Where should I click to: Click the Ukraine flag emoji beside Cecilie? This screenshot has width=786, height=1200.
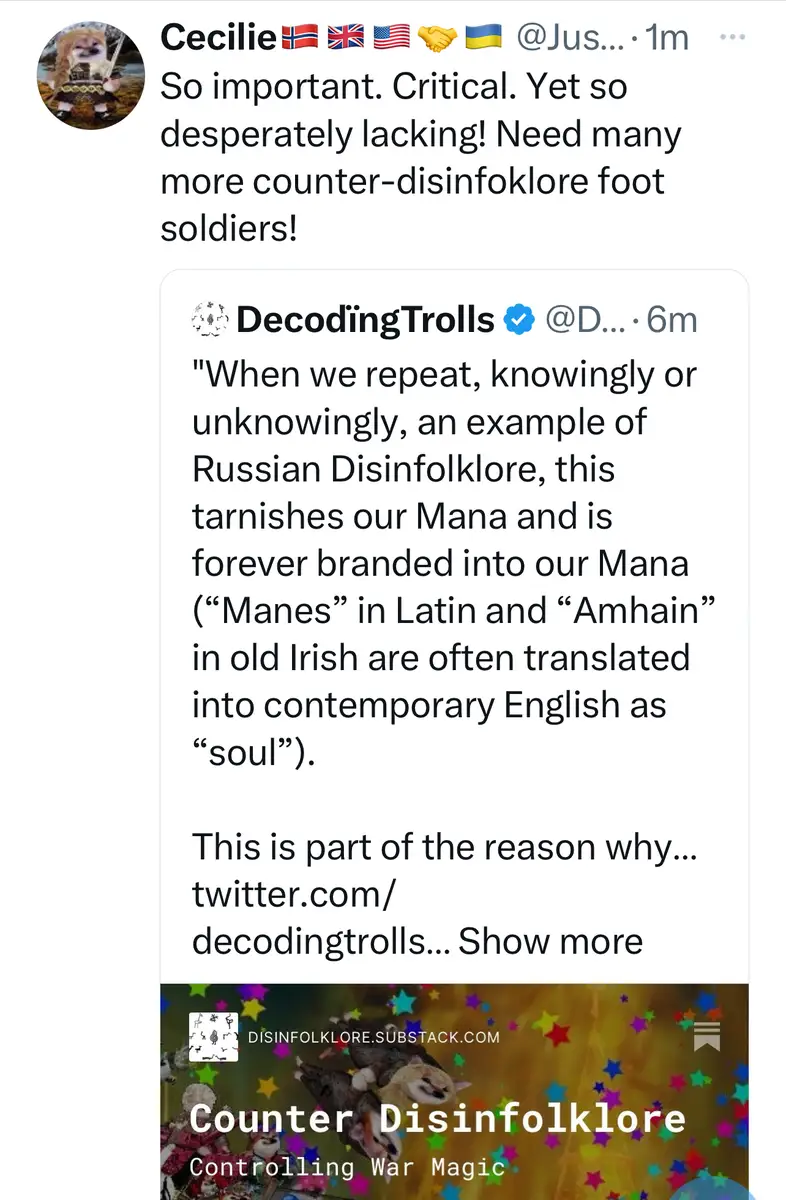(x=483, y=38)
